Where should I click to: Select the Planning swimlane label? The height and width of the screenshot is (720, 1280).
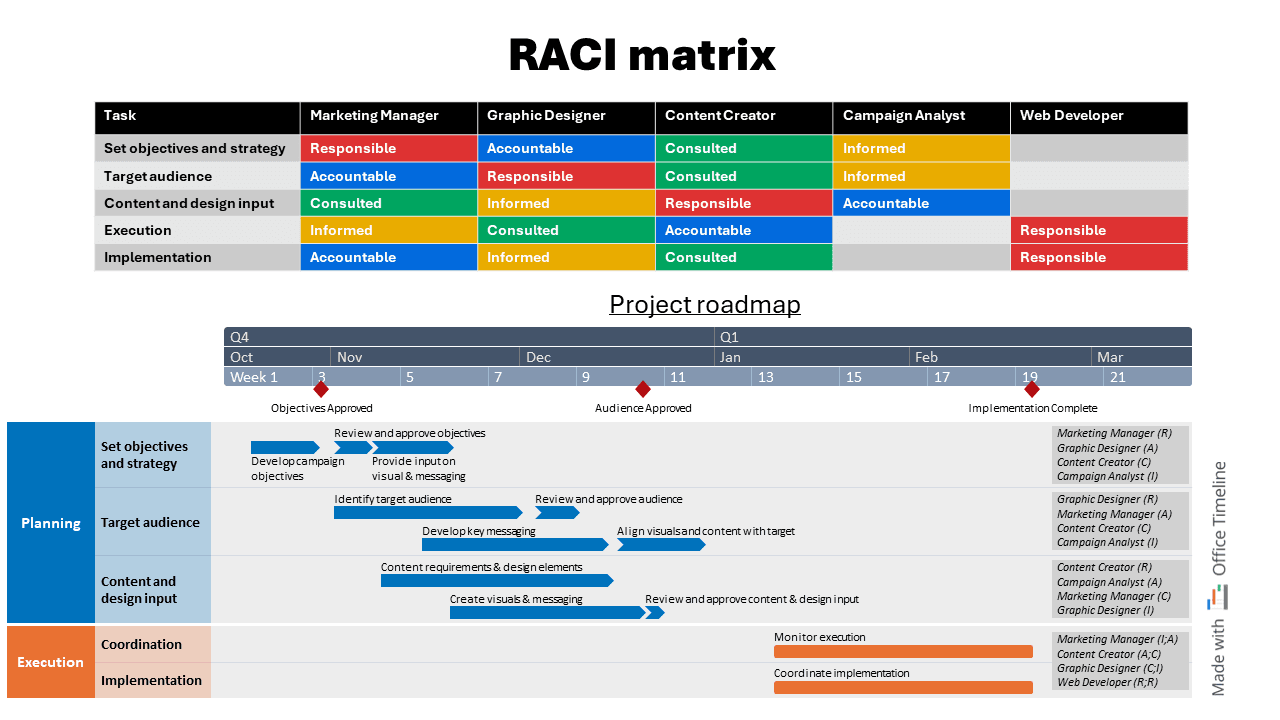[49, 523]
